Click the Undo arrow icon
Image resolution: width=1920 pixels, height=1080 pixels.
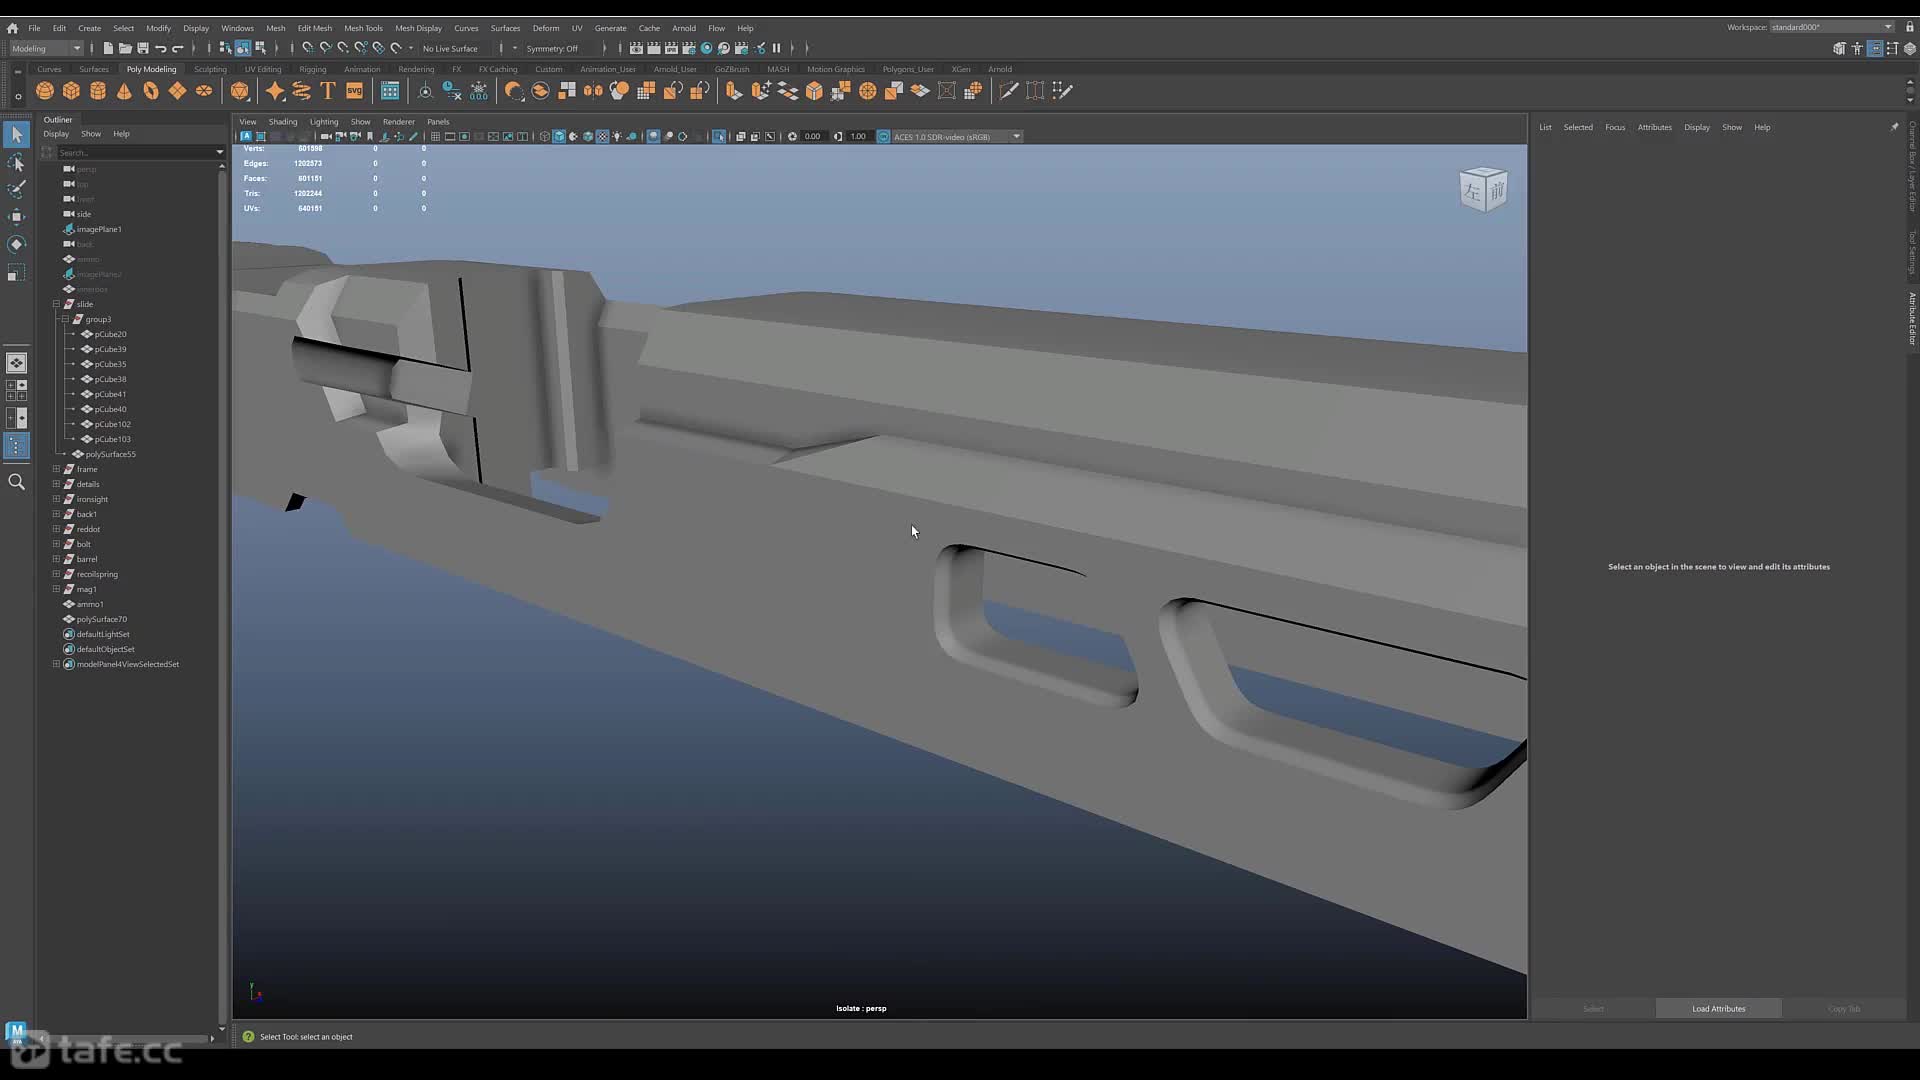pos(160,48)
